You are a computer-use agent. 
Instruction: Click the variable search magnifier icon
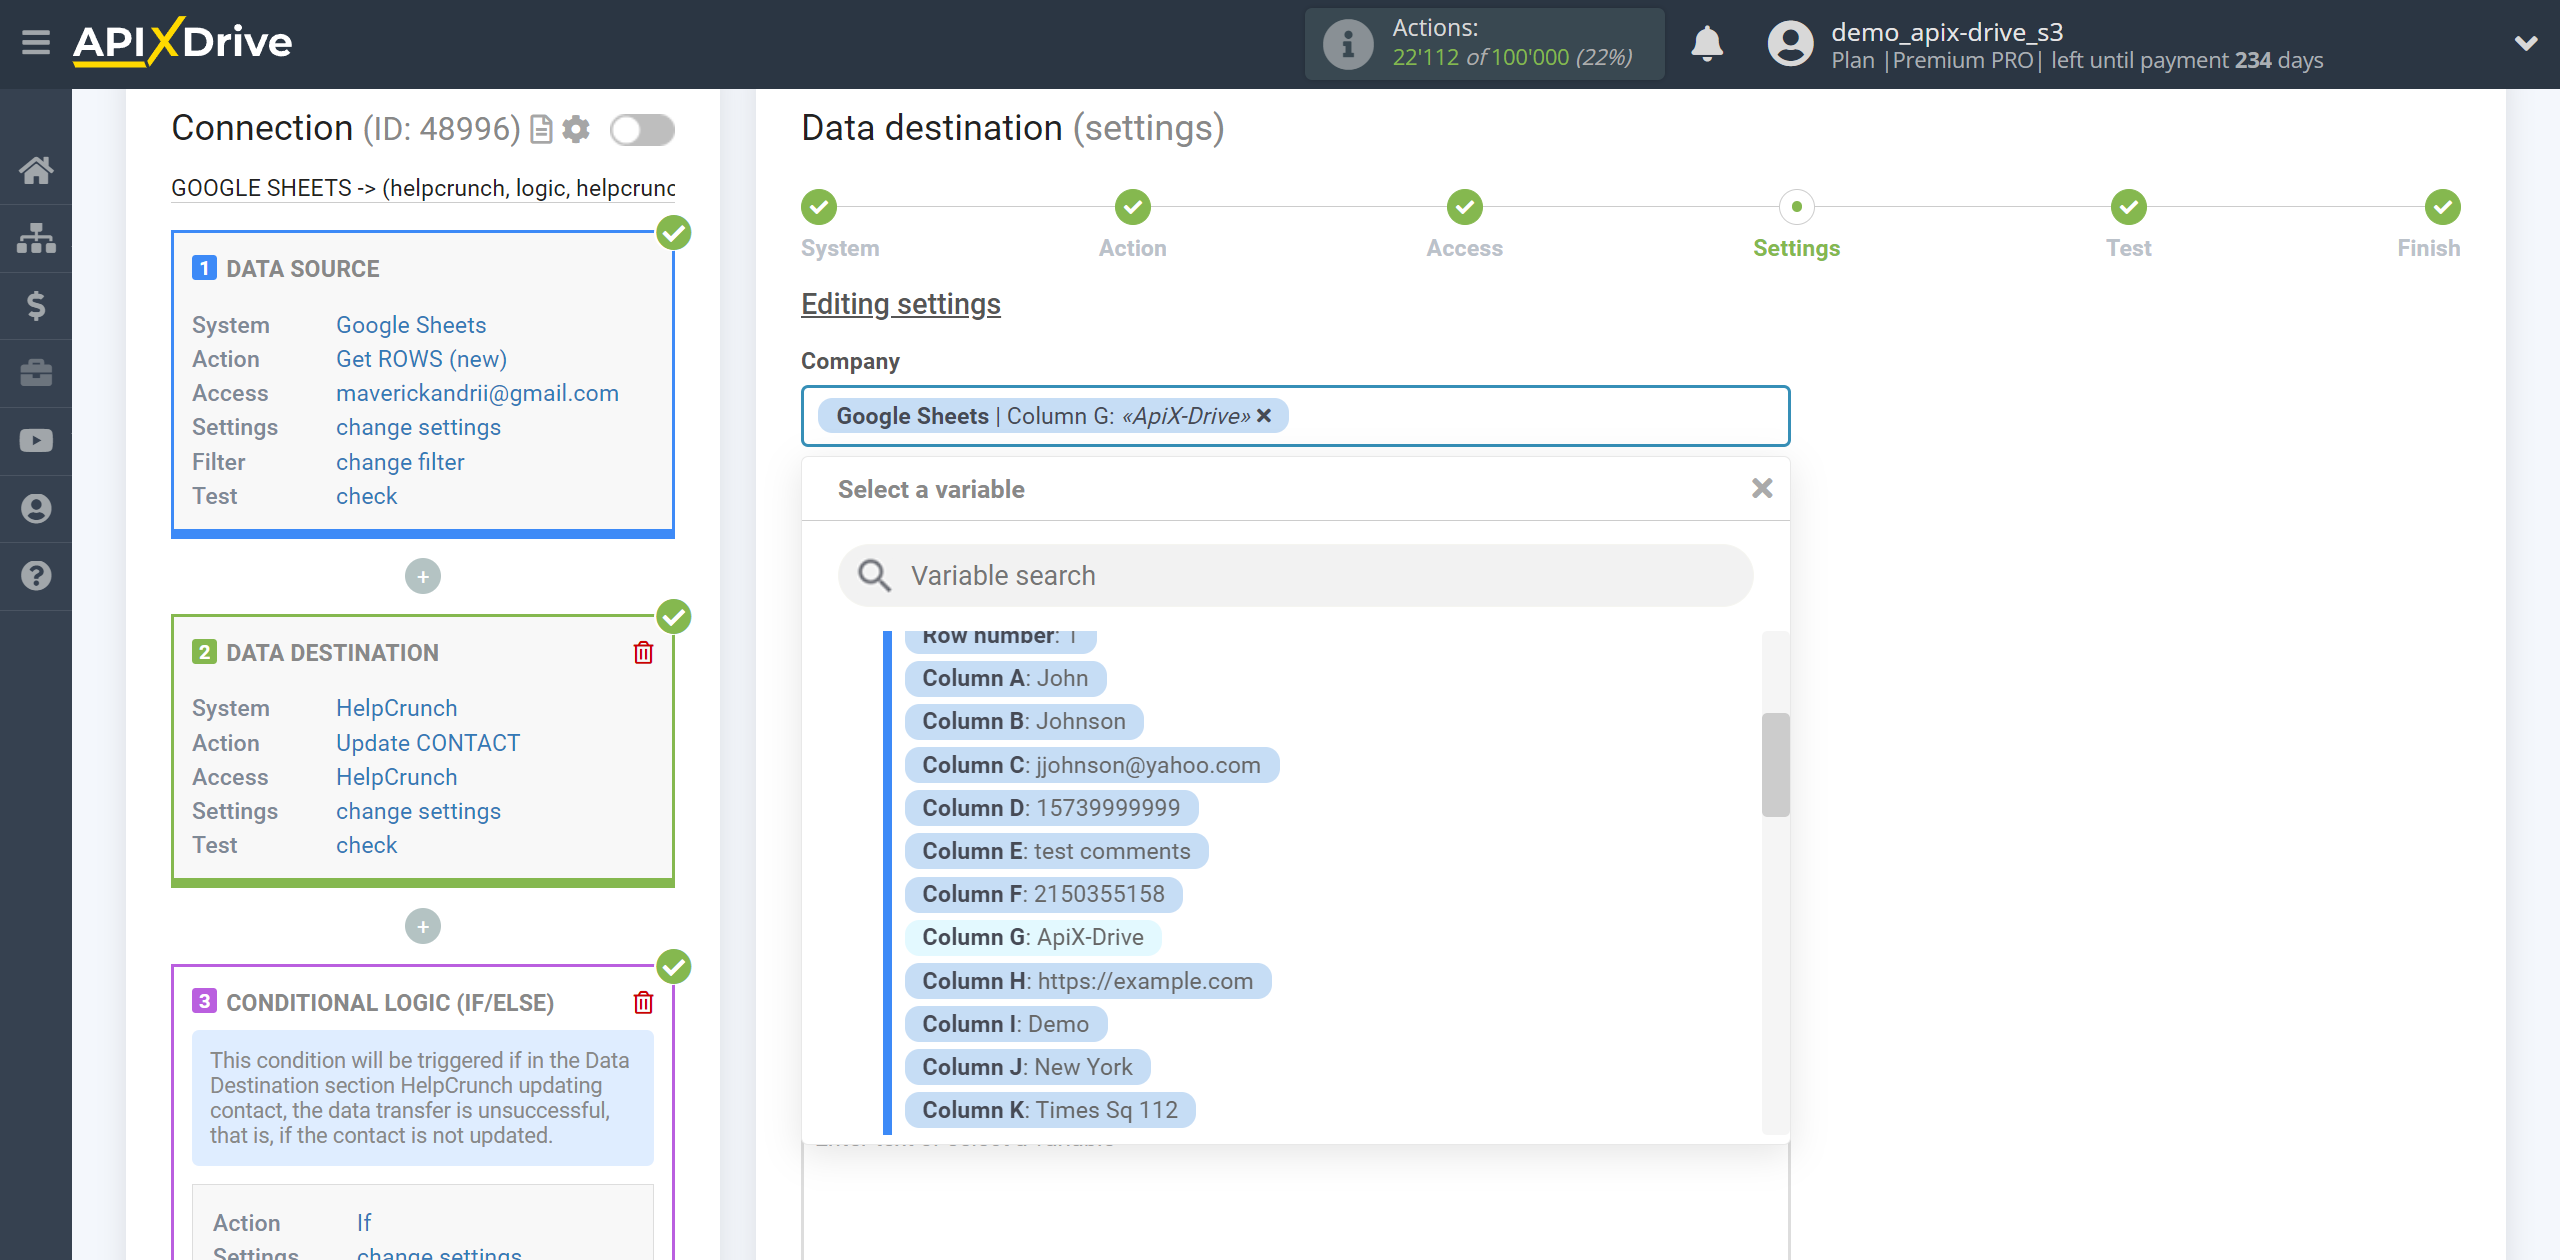(x=874, y=576)
